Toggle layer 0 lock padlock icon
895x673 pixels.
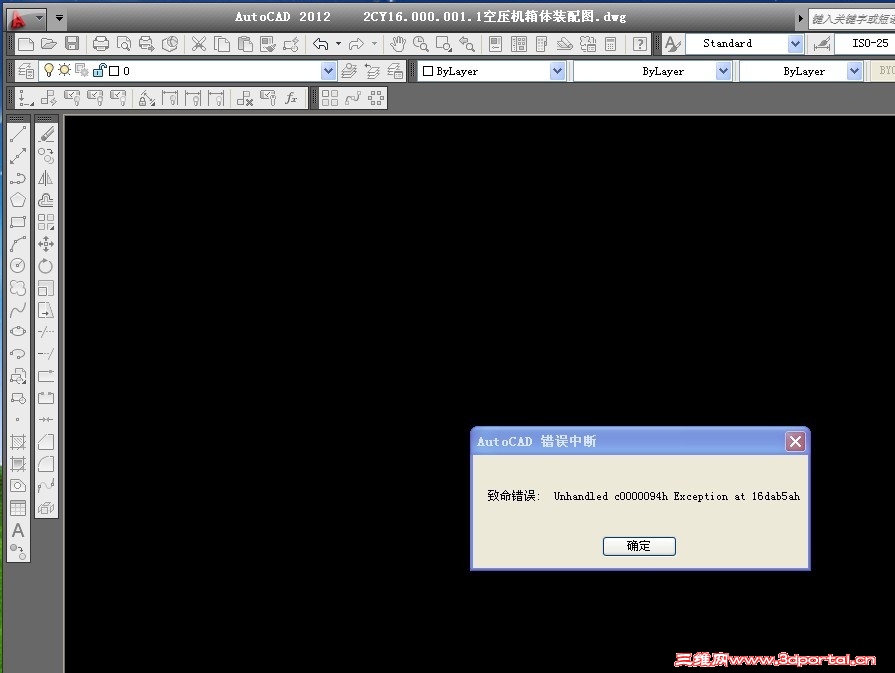click(x=99, y=70)
